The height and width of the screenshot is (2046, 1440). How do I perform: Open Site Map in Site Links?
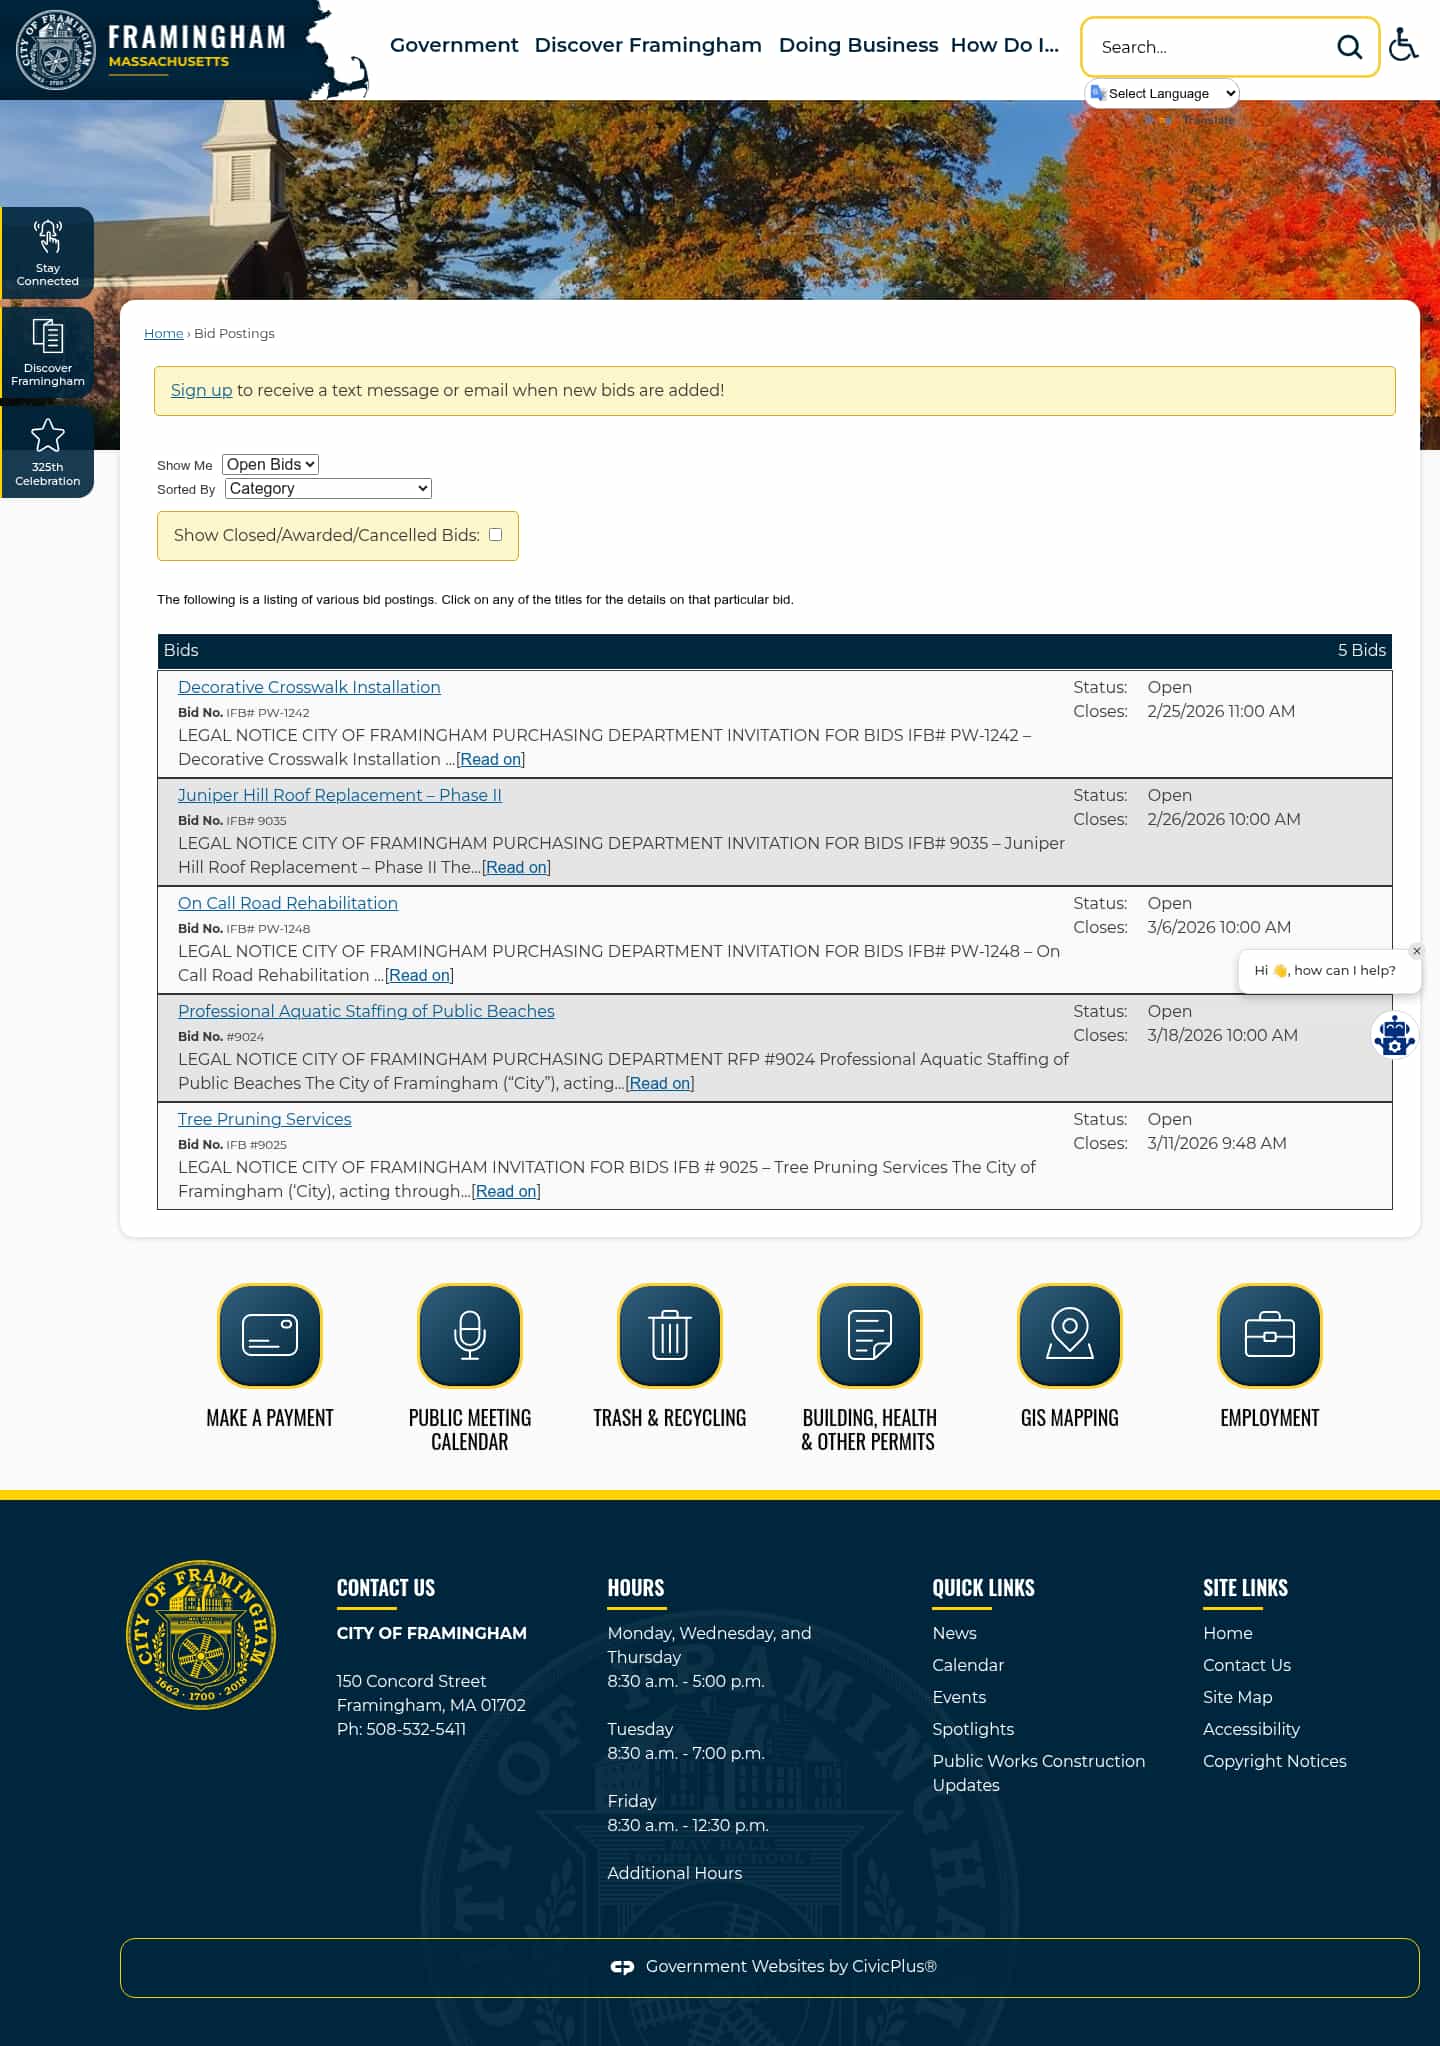tap(1238, 1697)
